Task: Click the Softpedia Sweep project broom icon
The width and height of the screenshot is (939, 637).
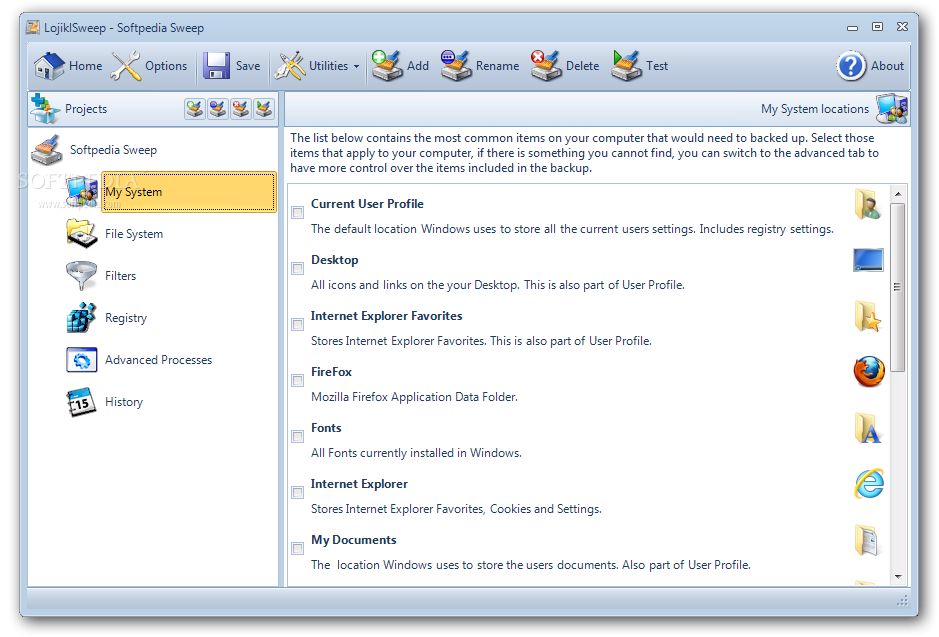Action: pyautogui.click(x=47, y=150)
